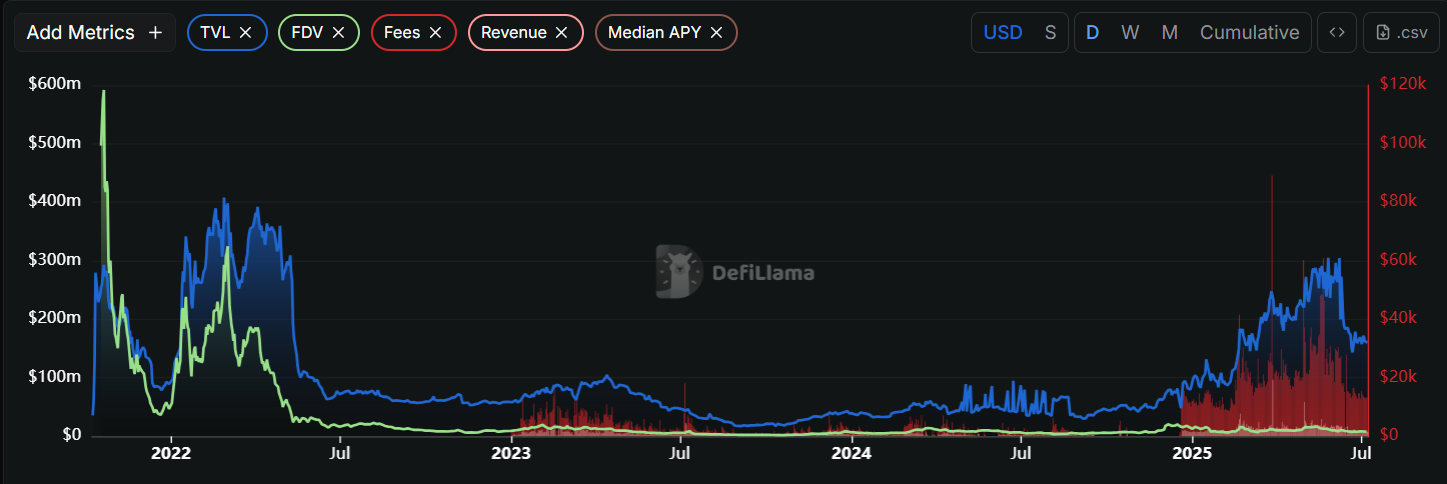
Task: Open the embed code icon button
Action: click(1337, 33)
